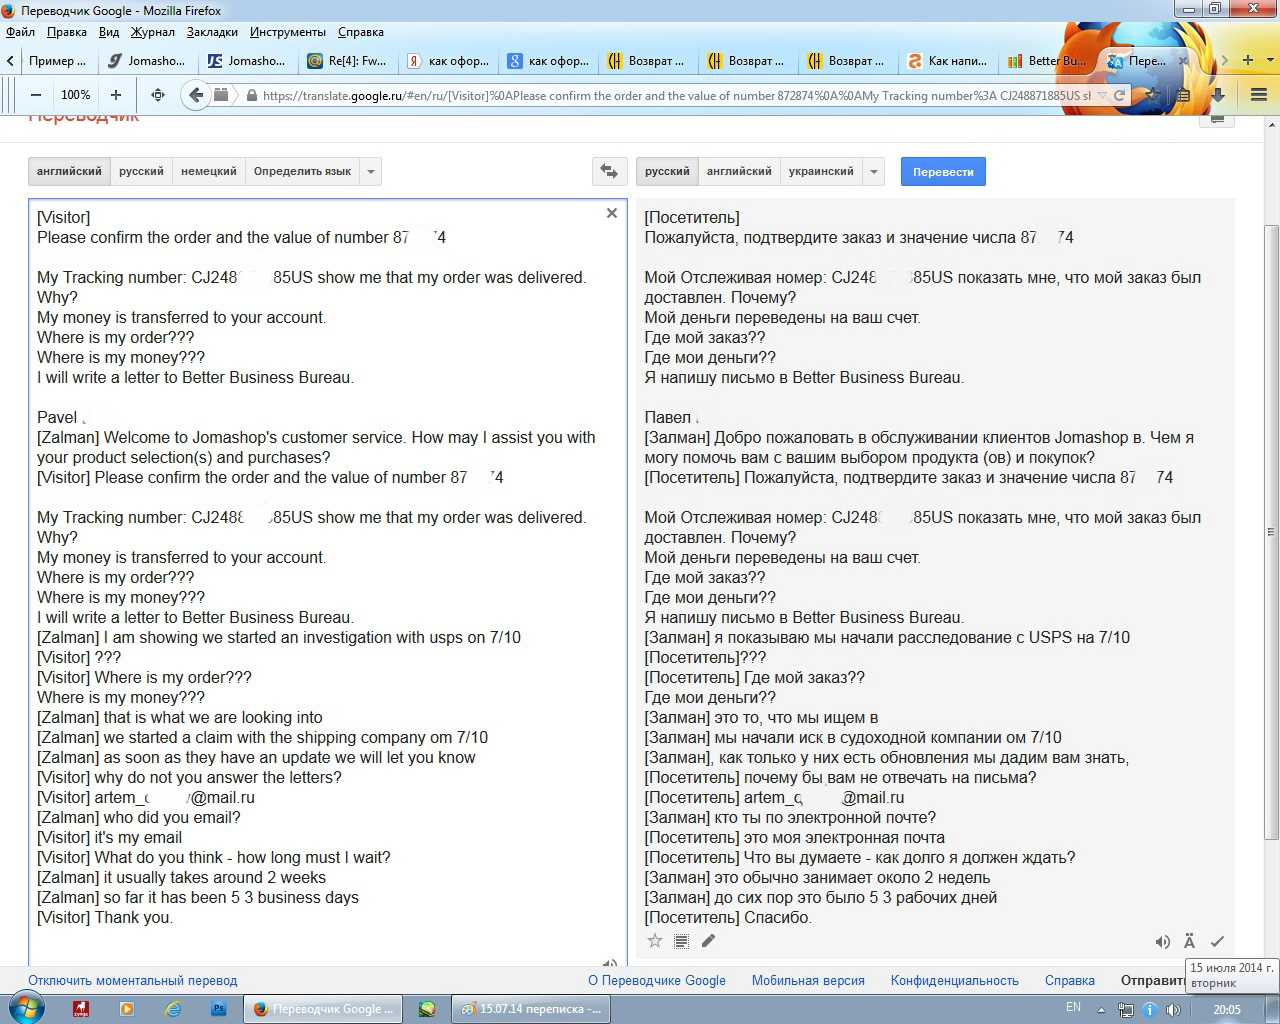Click the swap languages icon
The image size is (1280, 1024).
click(609, 171)
